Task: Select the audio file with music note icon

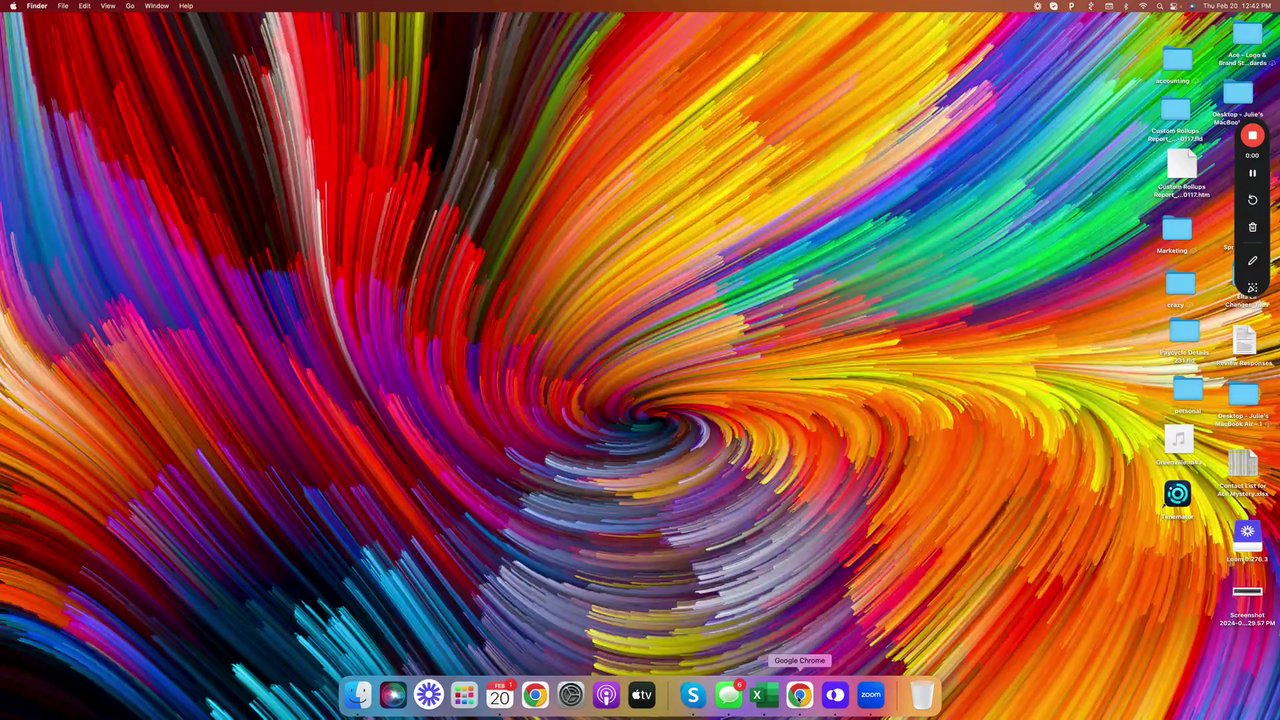Action: click(x=1179, y=439)
